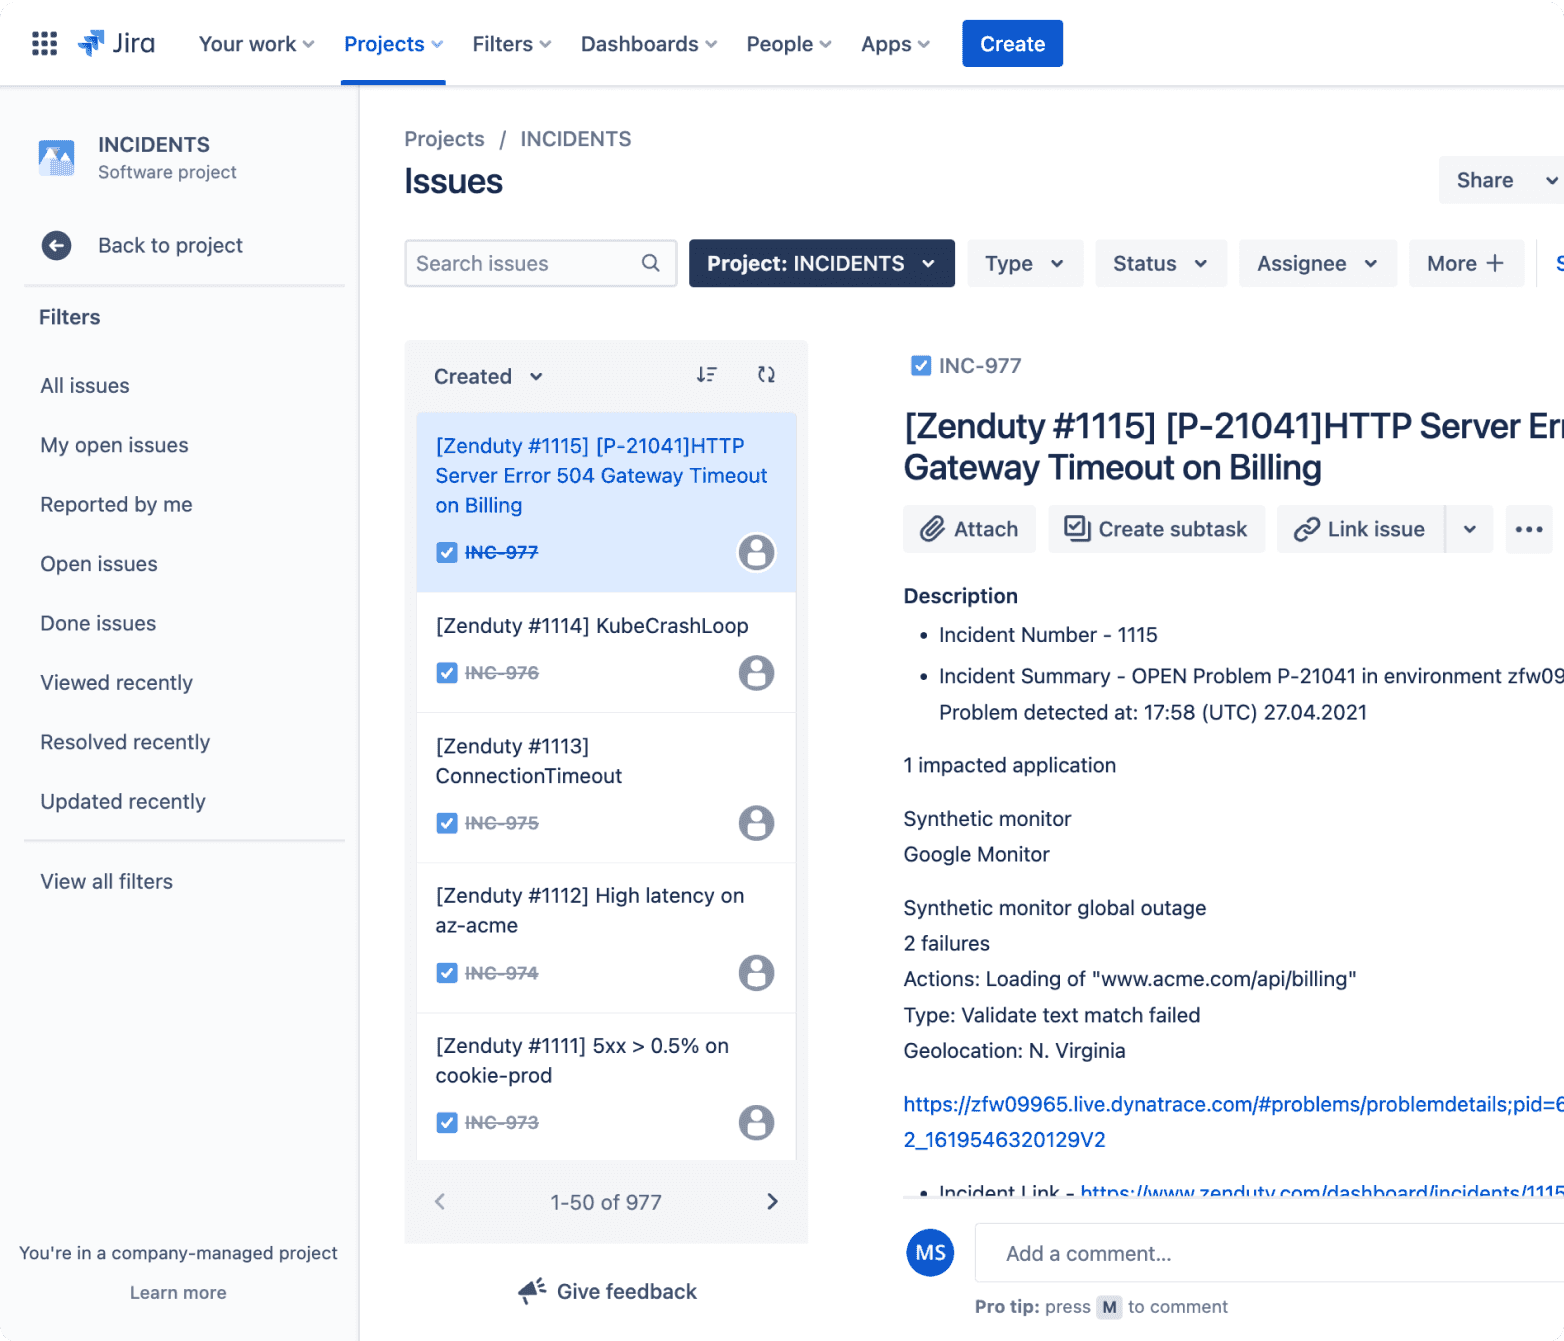The width and height of the screenshot is (1564, 1341).
Task: Click assignee avatar on INC-977 card
Action: 757,552
